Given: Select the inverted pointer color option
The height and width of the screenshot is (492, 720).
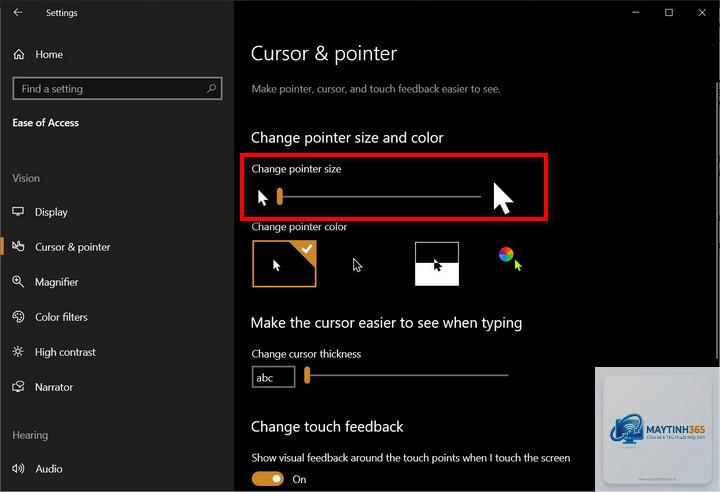Looking at the screenshot, I should (437, 264).
